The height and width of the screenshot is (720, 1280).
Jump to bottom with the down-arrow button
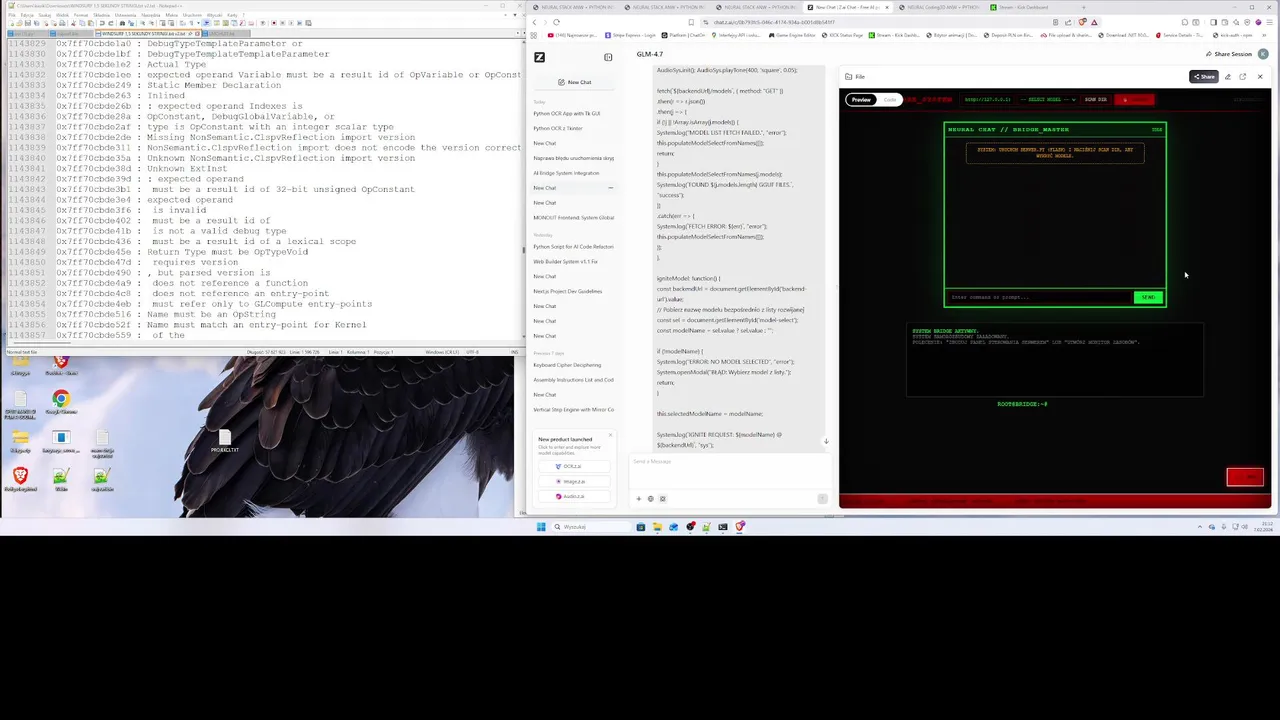tap(826, 441)
